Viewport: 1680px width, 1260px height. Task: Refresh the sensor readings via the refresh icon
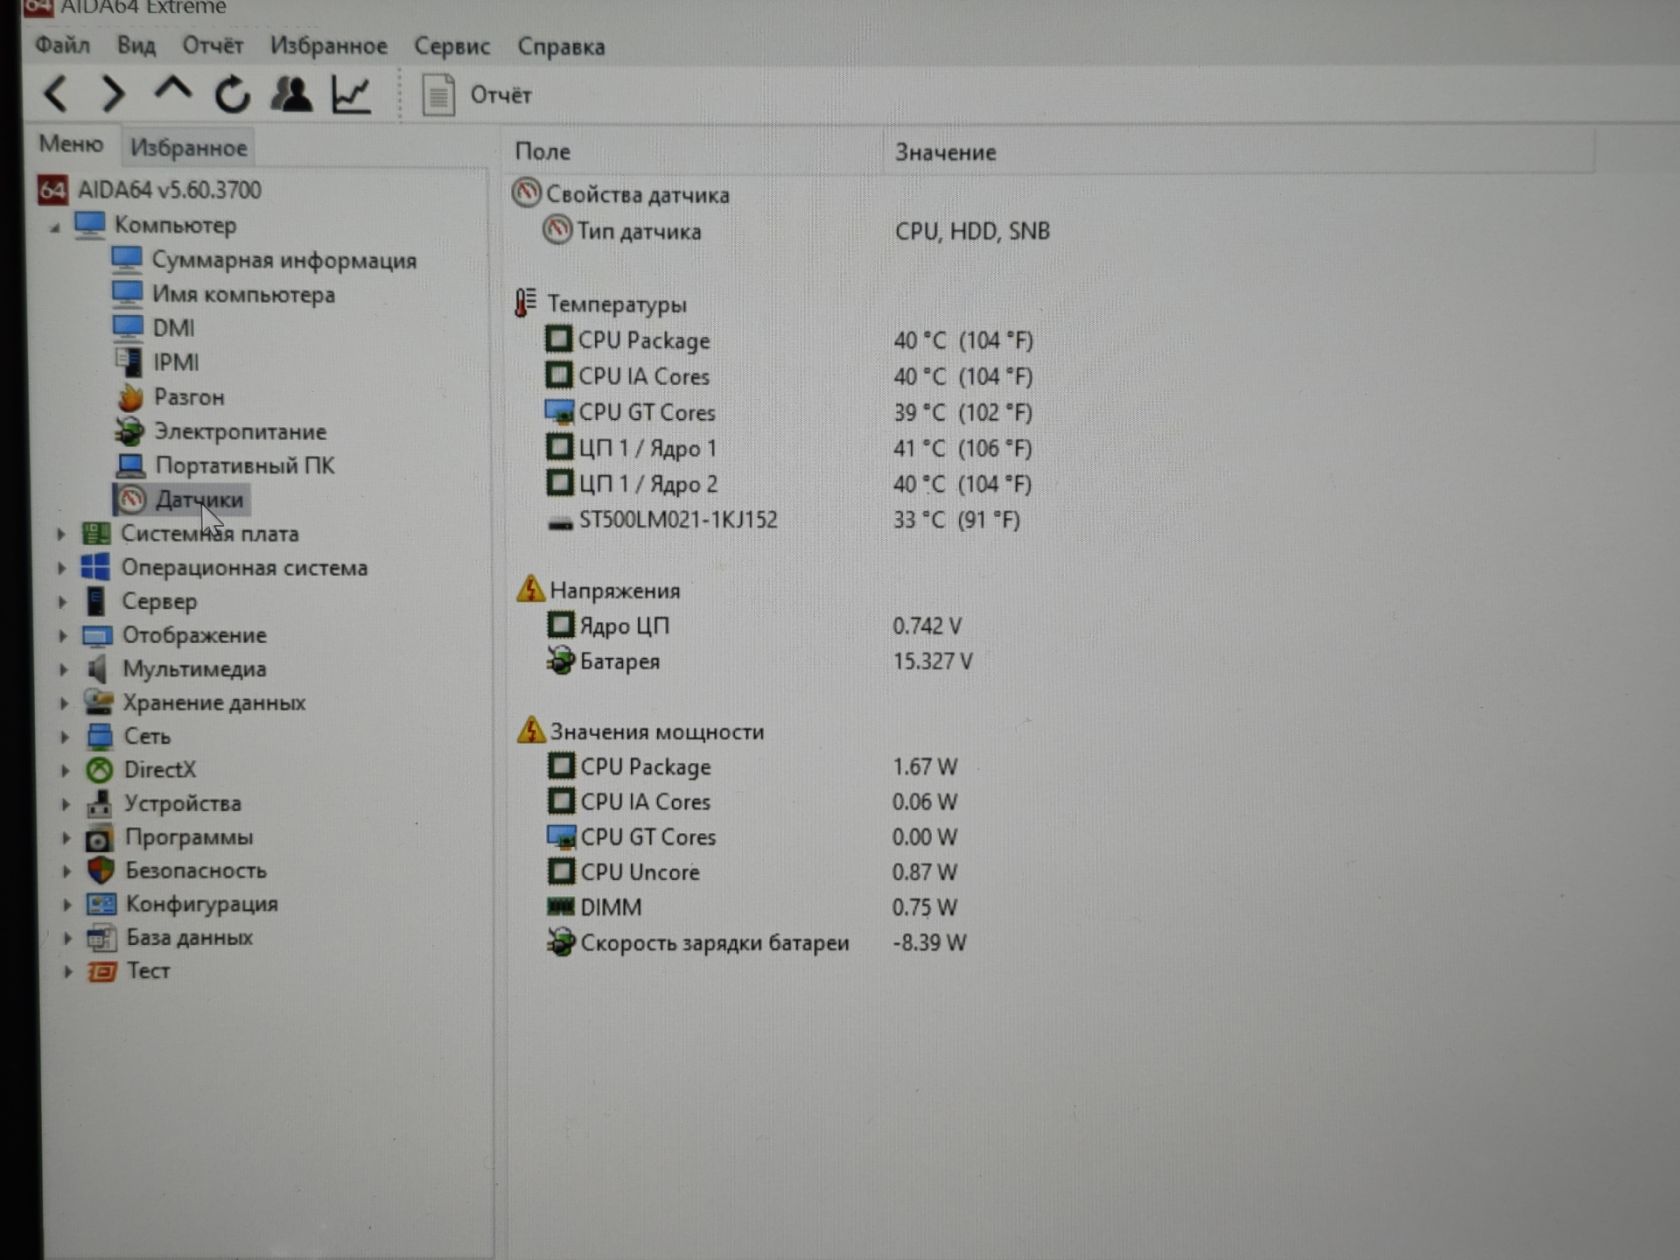[x=232, y=95]
